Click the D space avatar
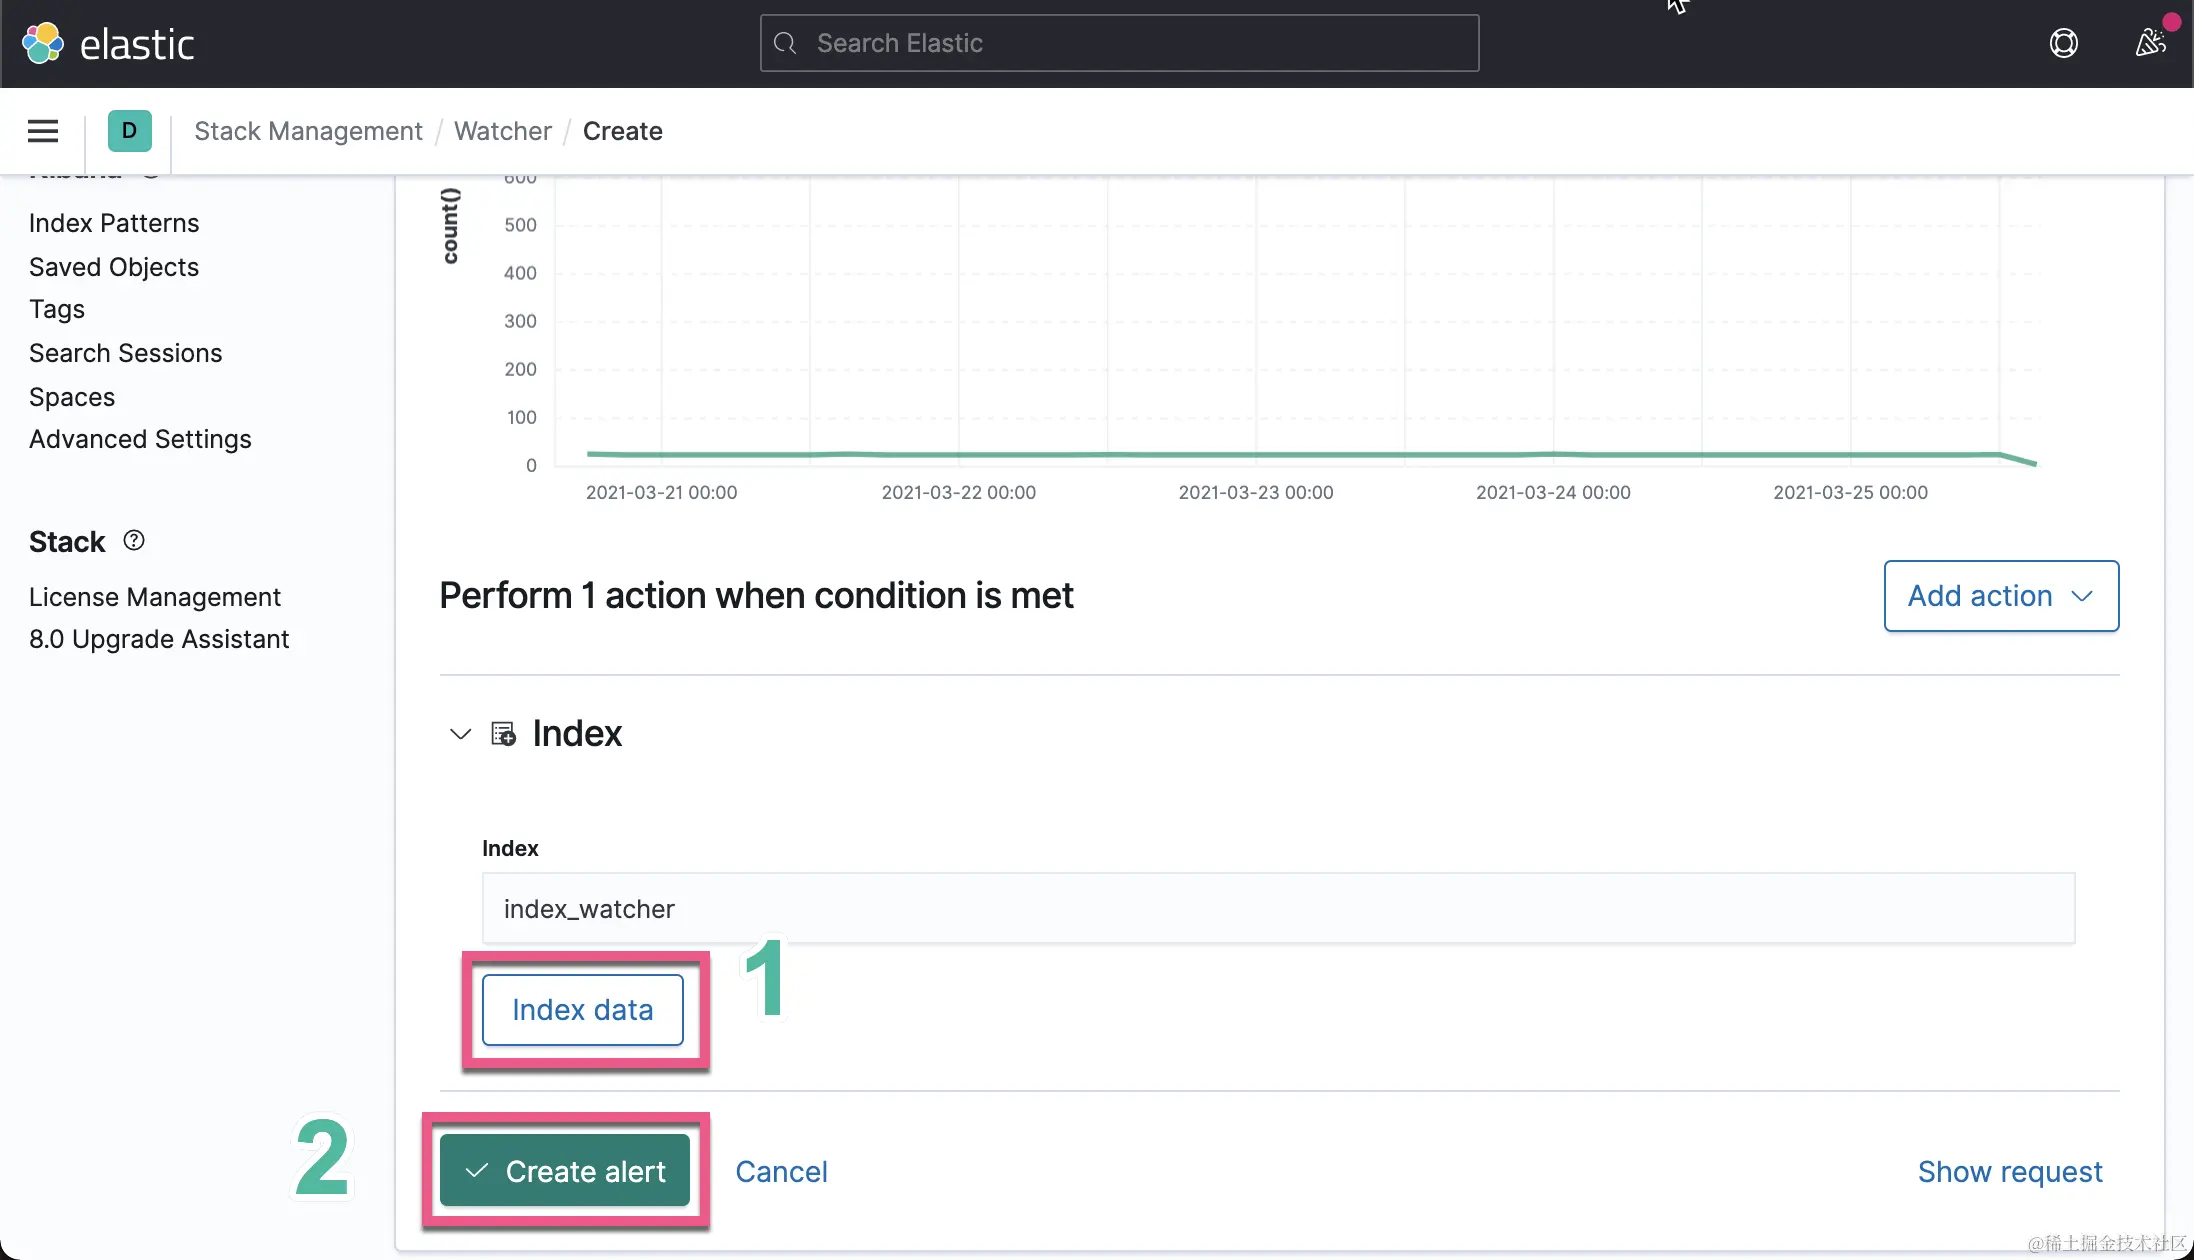Image resolution: width=2194 pixels, height=1260 pixels. [129, 131]
